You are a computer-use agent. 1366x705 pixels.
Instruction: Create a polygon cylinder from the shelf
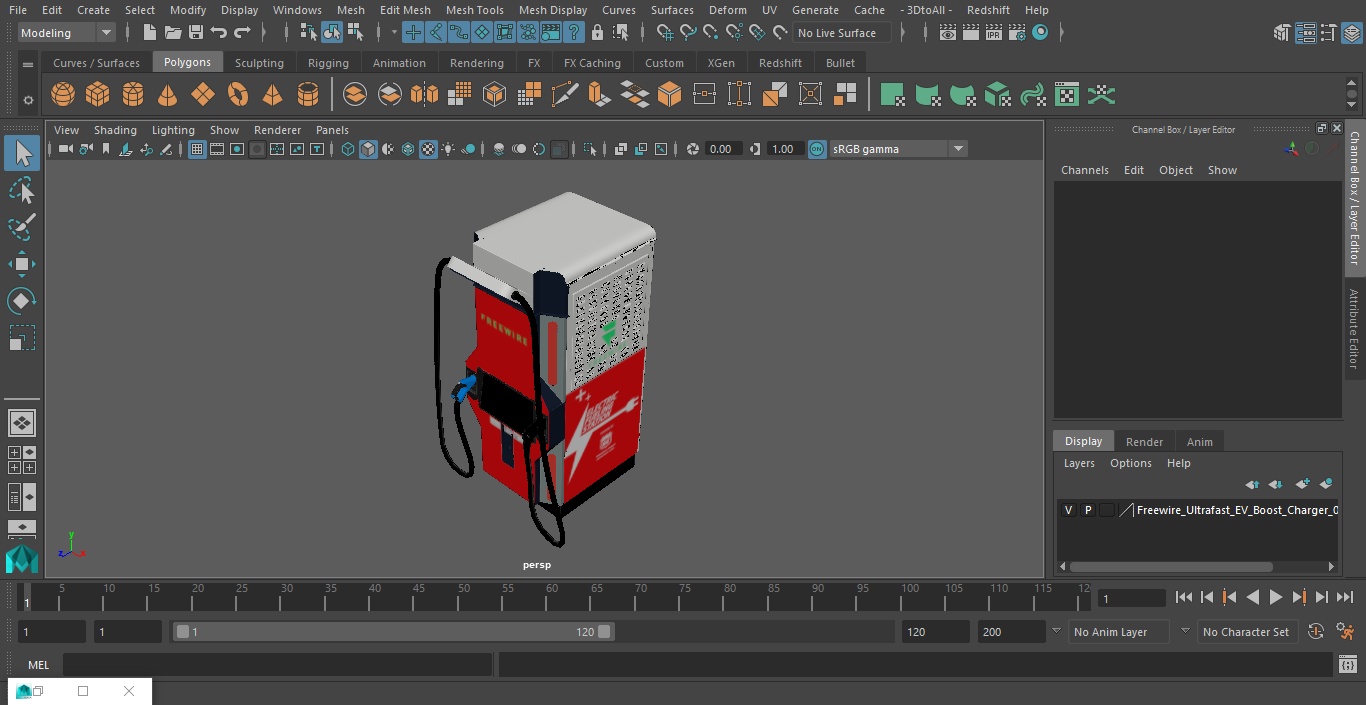click(133, 95)
